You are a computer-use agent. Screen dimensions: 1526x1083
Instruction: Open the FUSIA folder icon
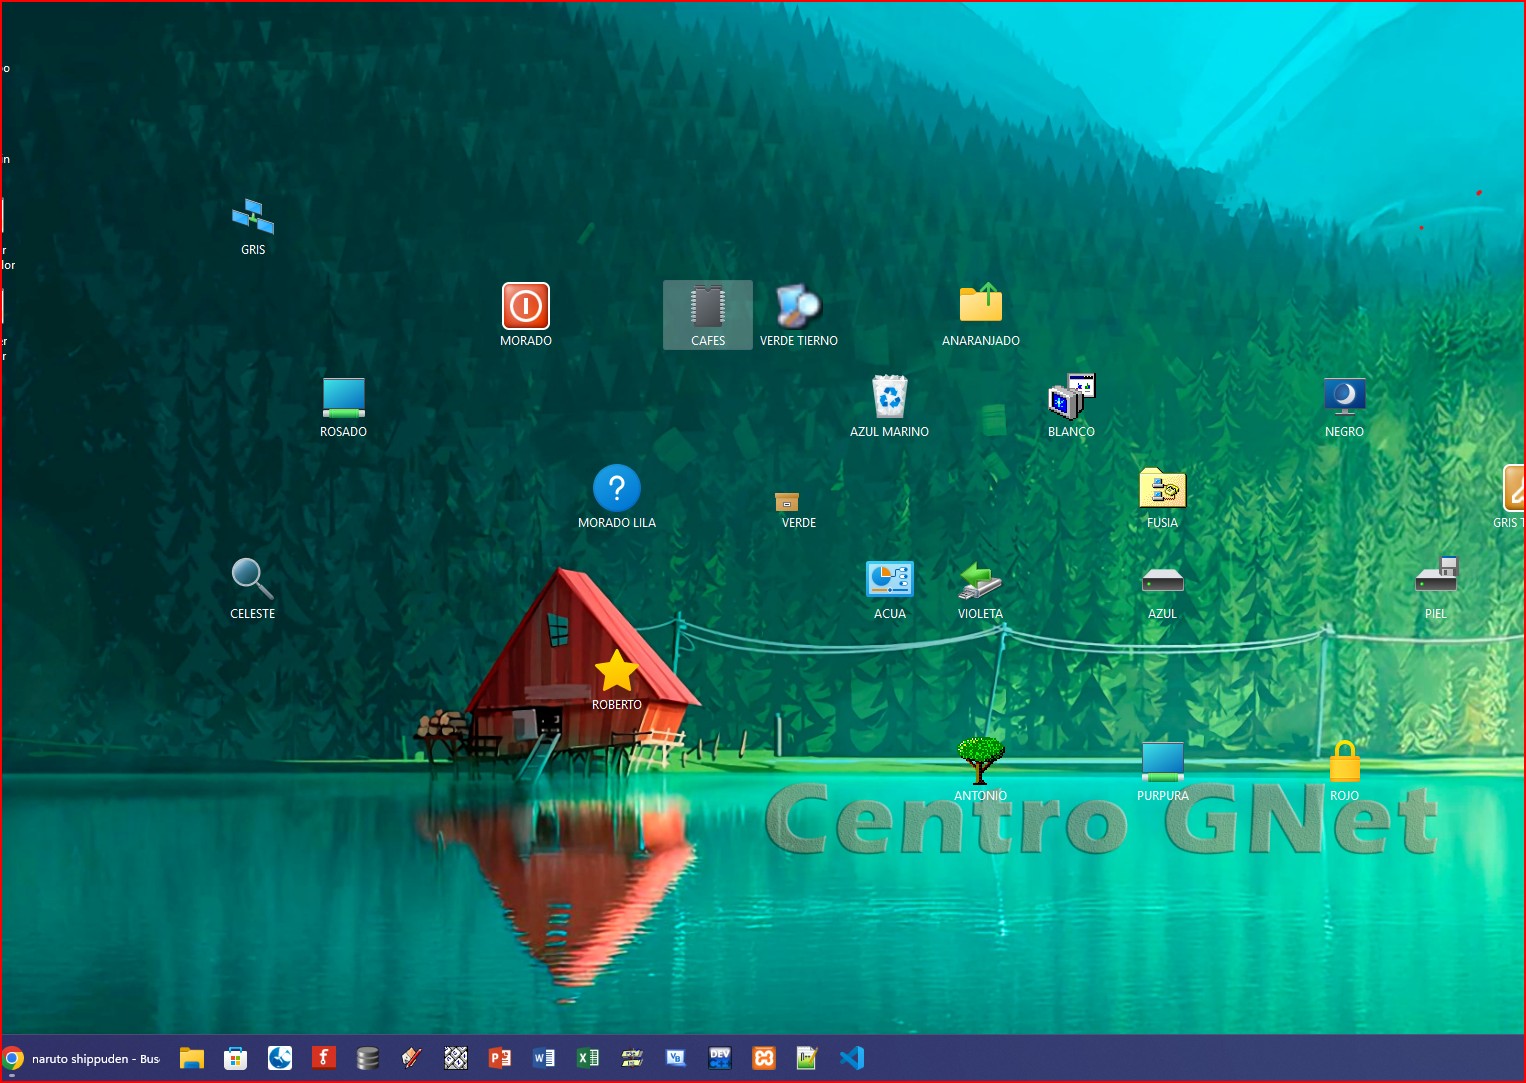[1162, 489]
